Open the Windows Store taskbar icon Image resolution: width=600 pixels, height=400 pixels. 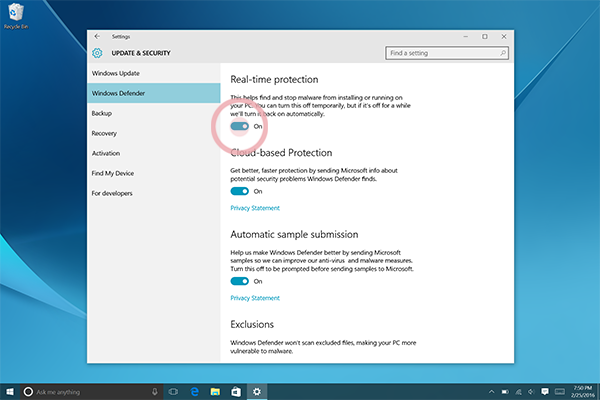(x=236, y=392)
